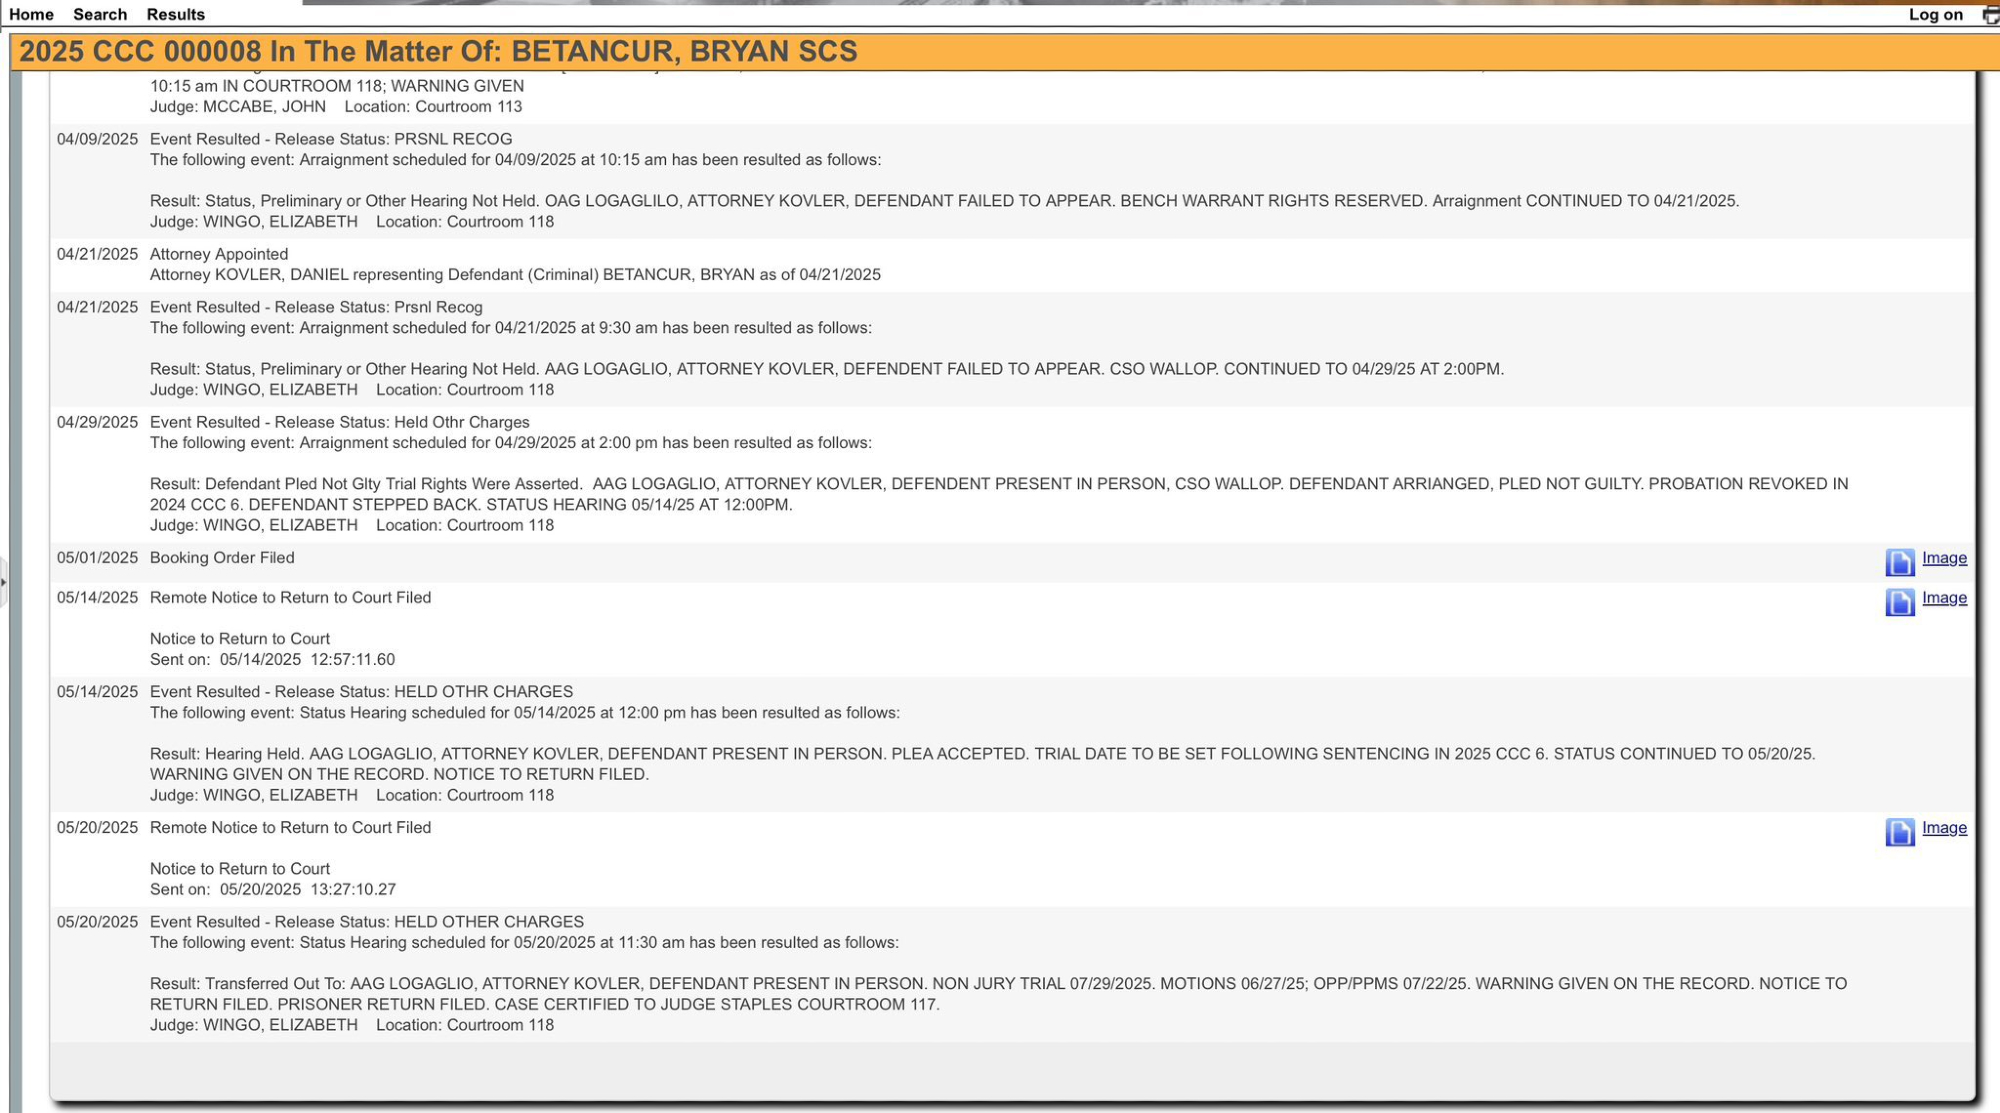
Task: Open the 05/14/2025 Remote Notice document icon
Action: coord(1899,601)
